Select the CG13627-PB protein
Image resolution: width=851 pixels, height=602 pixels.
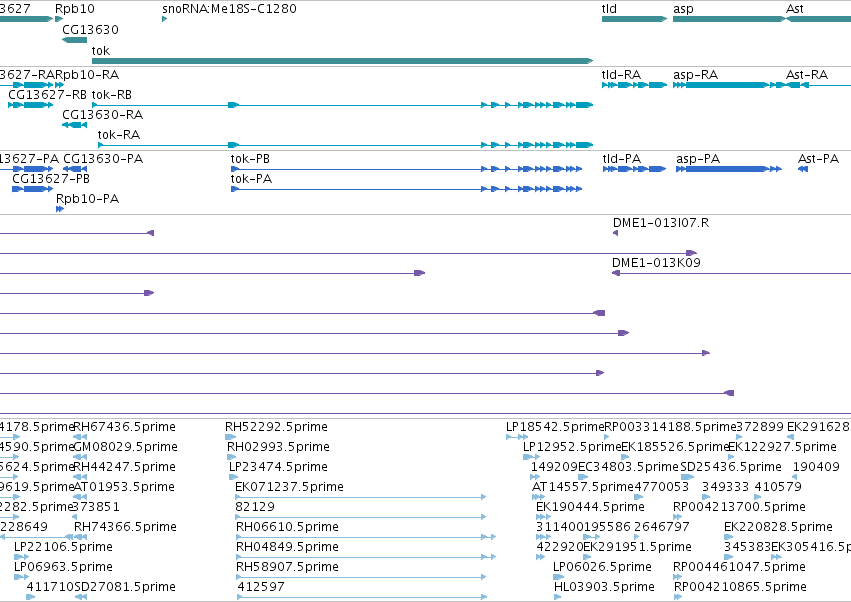click(x=33, y=189)
